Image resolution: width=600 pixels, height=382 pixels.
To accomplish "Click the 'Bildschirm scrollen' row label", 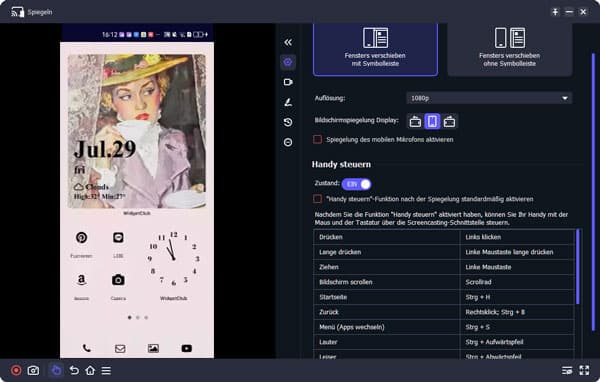I will click(346, 282).
